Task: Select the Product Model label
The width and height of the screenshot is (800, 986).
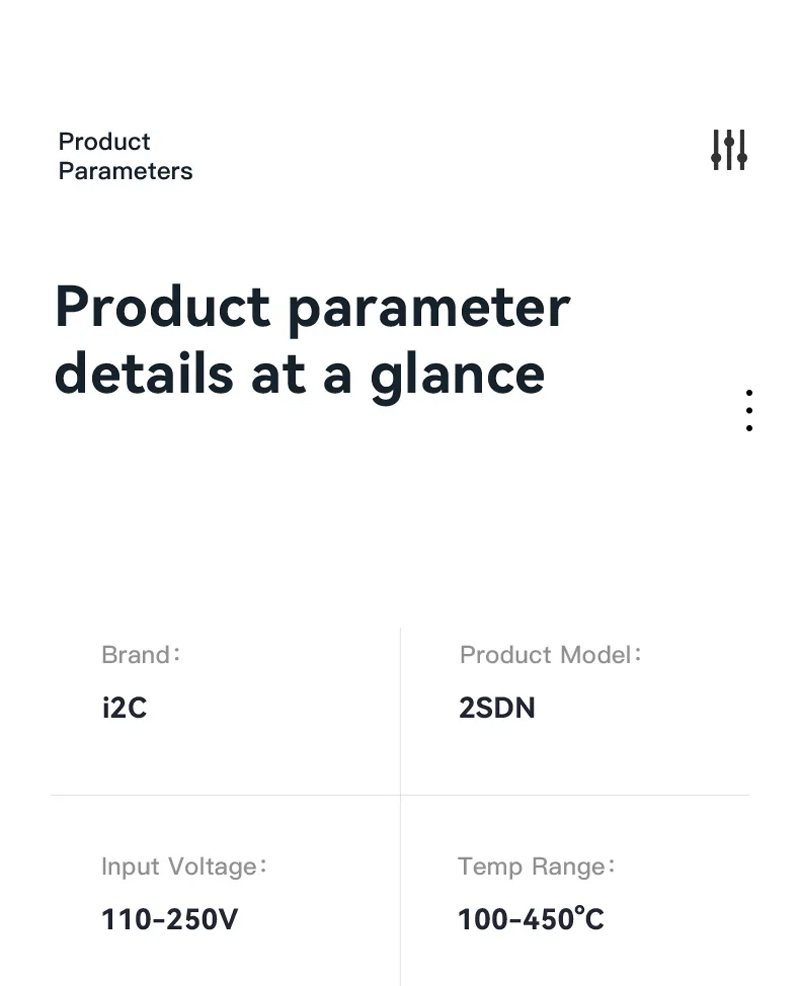Action: (x=550, y=655)
